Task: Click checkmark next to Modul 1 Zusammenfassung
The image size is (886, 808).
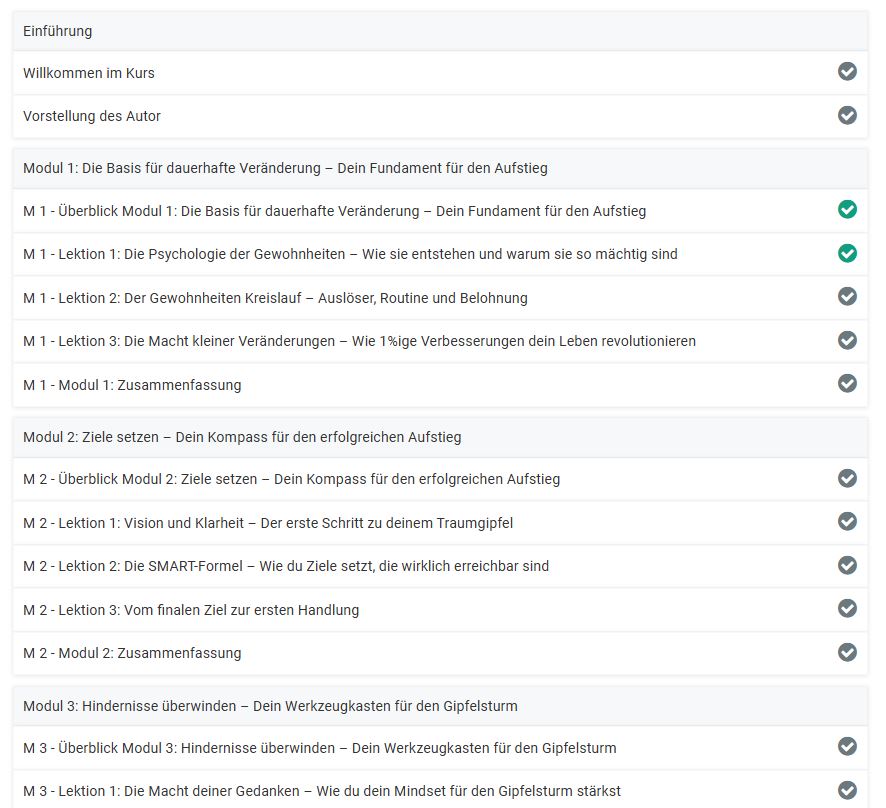Action: coord(847,384)
